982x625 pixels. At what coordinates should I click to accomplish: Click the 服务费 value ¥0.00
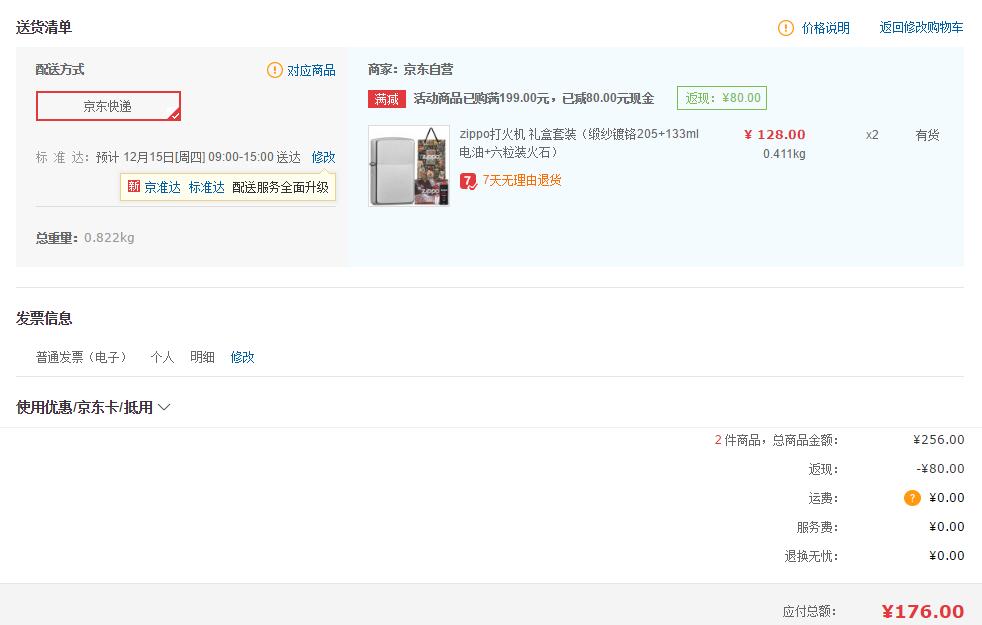click(946, 527)
